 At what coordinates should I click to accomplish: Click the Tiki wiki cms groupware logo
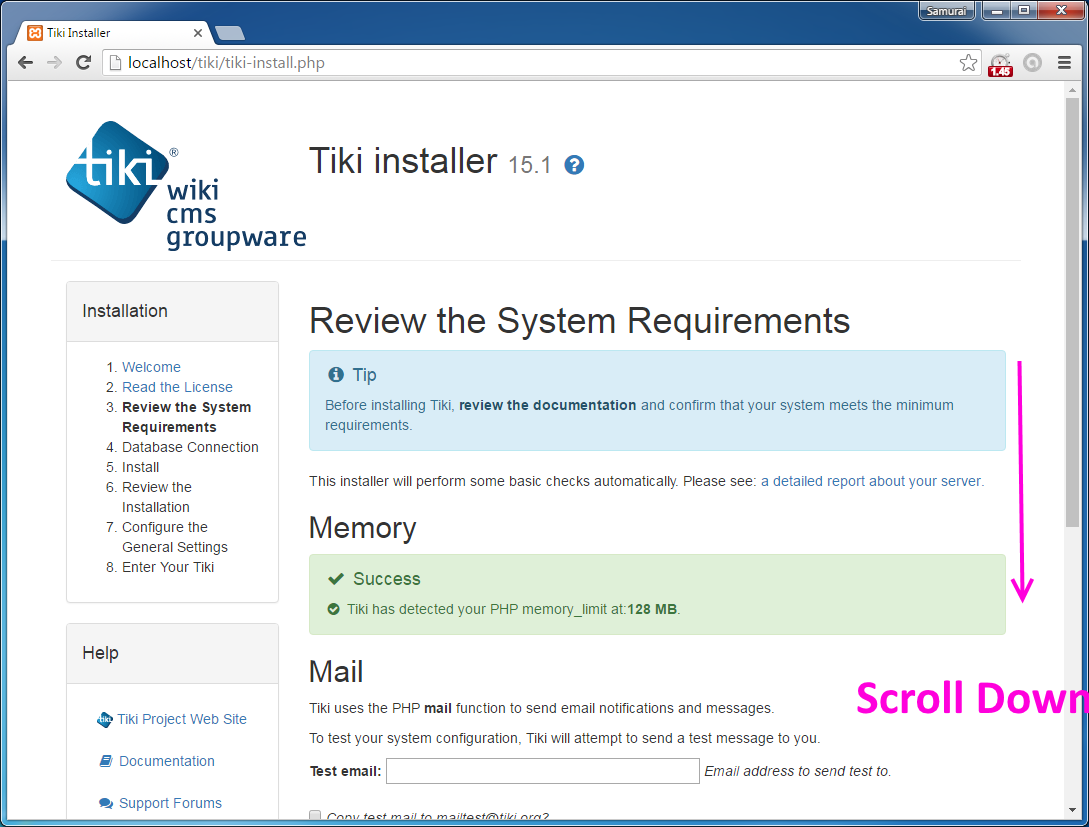point(185,185)
